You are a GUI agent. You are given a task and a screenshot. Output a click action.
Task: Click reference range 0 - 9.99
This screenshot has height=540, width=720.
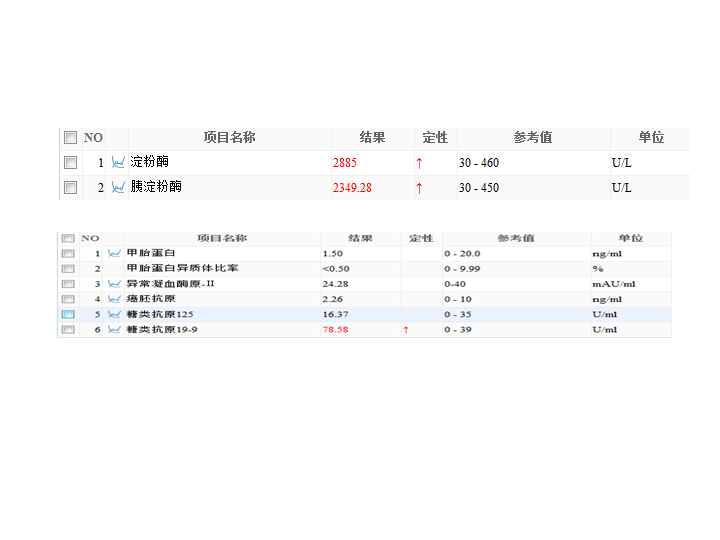pos(462,269)
